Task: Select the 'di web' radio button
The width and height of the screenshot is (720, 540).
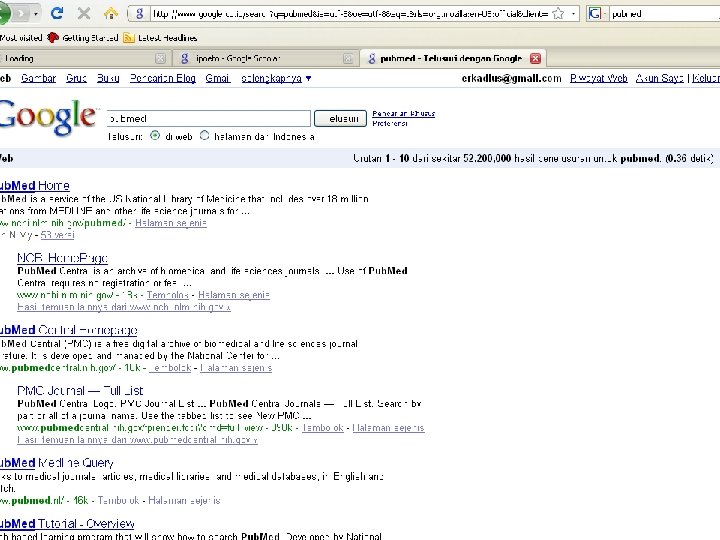Action: click(x=155, y=136)
